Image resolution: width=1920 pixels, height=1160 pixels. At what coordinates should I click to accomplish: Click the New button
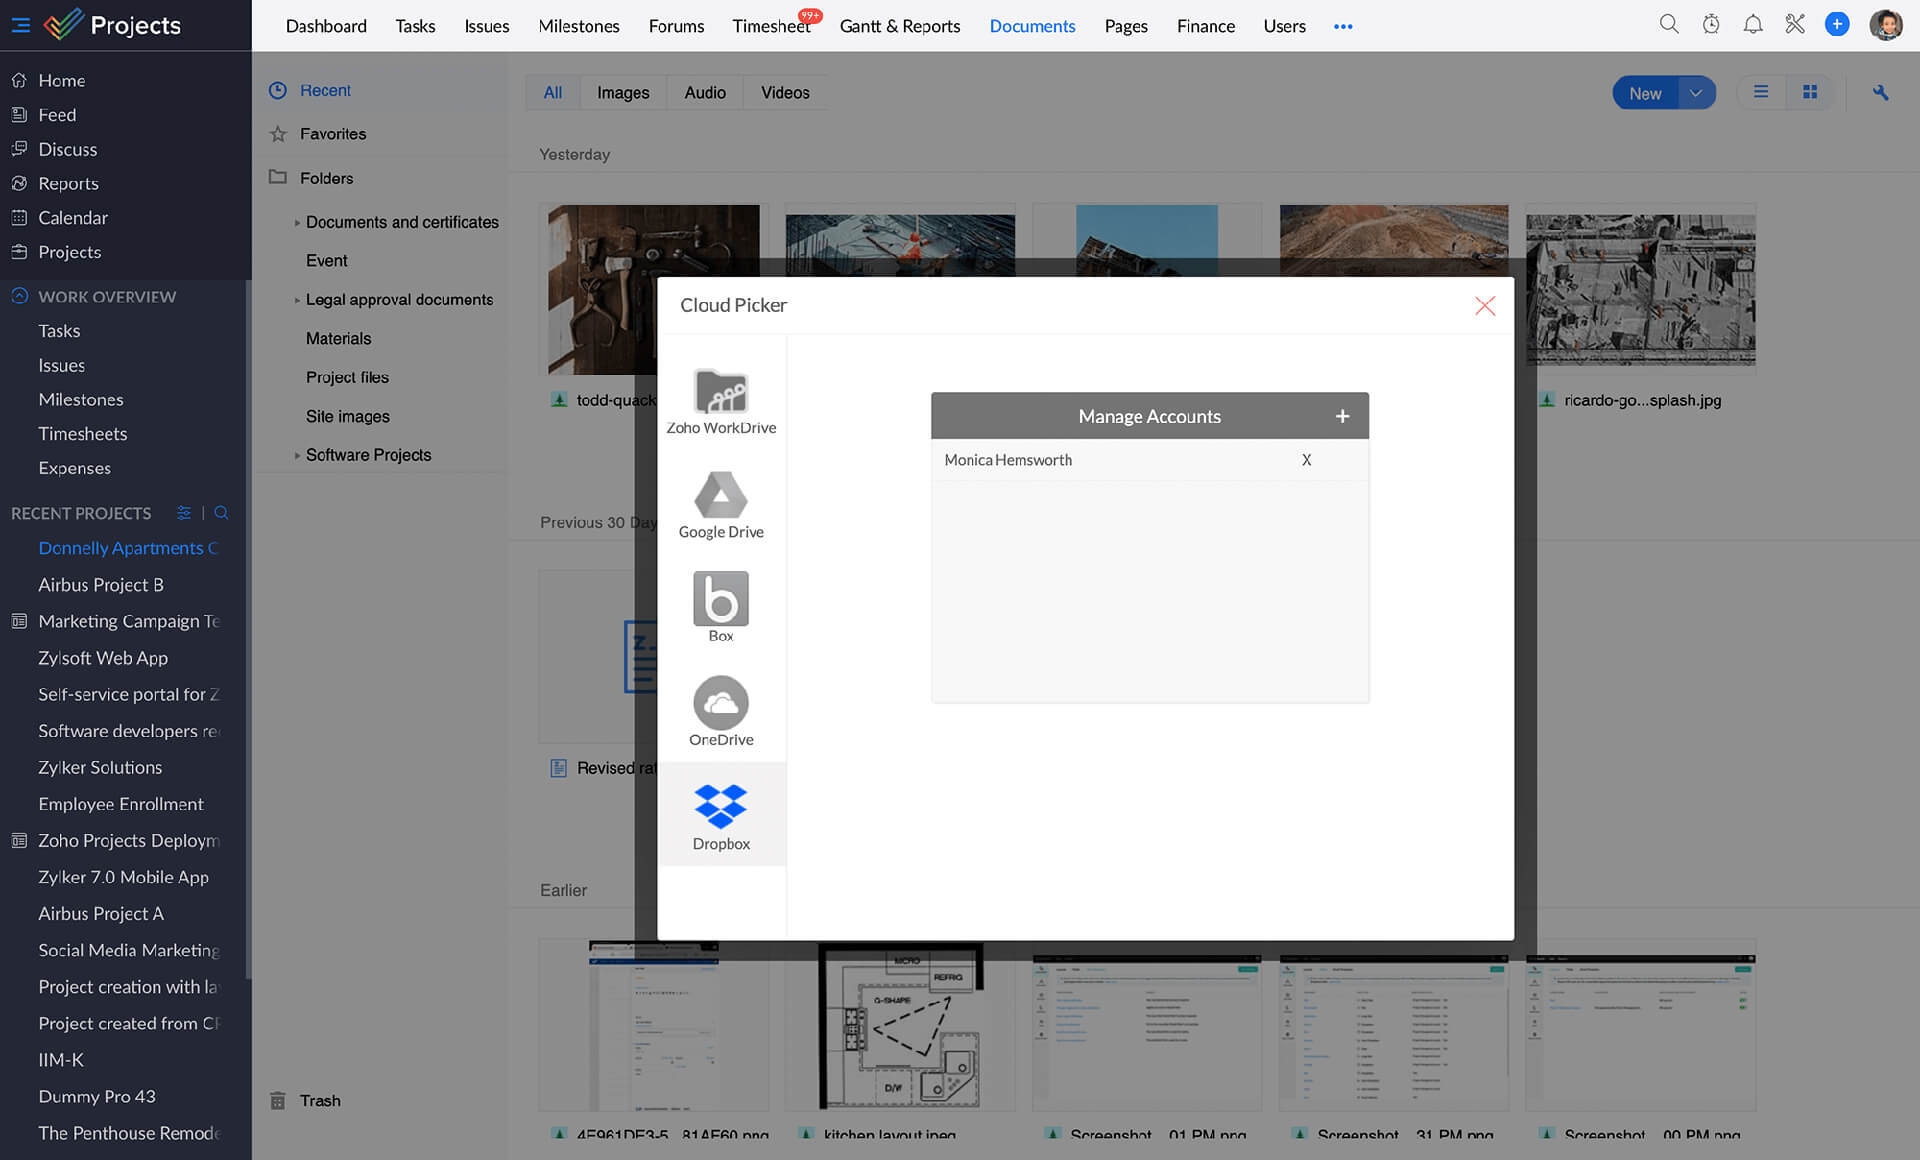pos(1644,92)
